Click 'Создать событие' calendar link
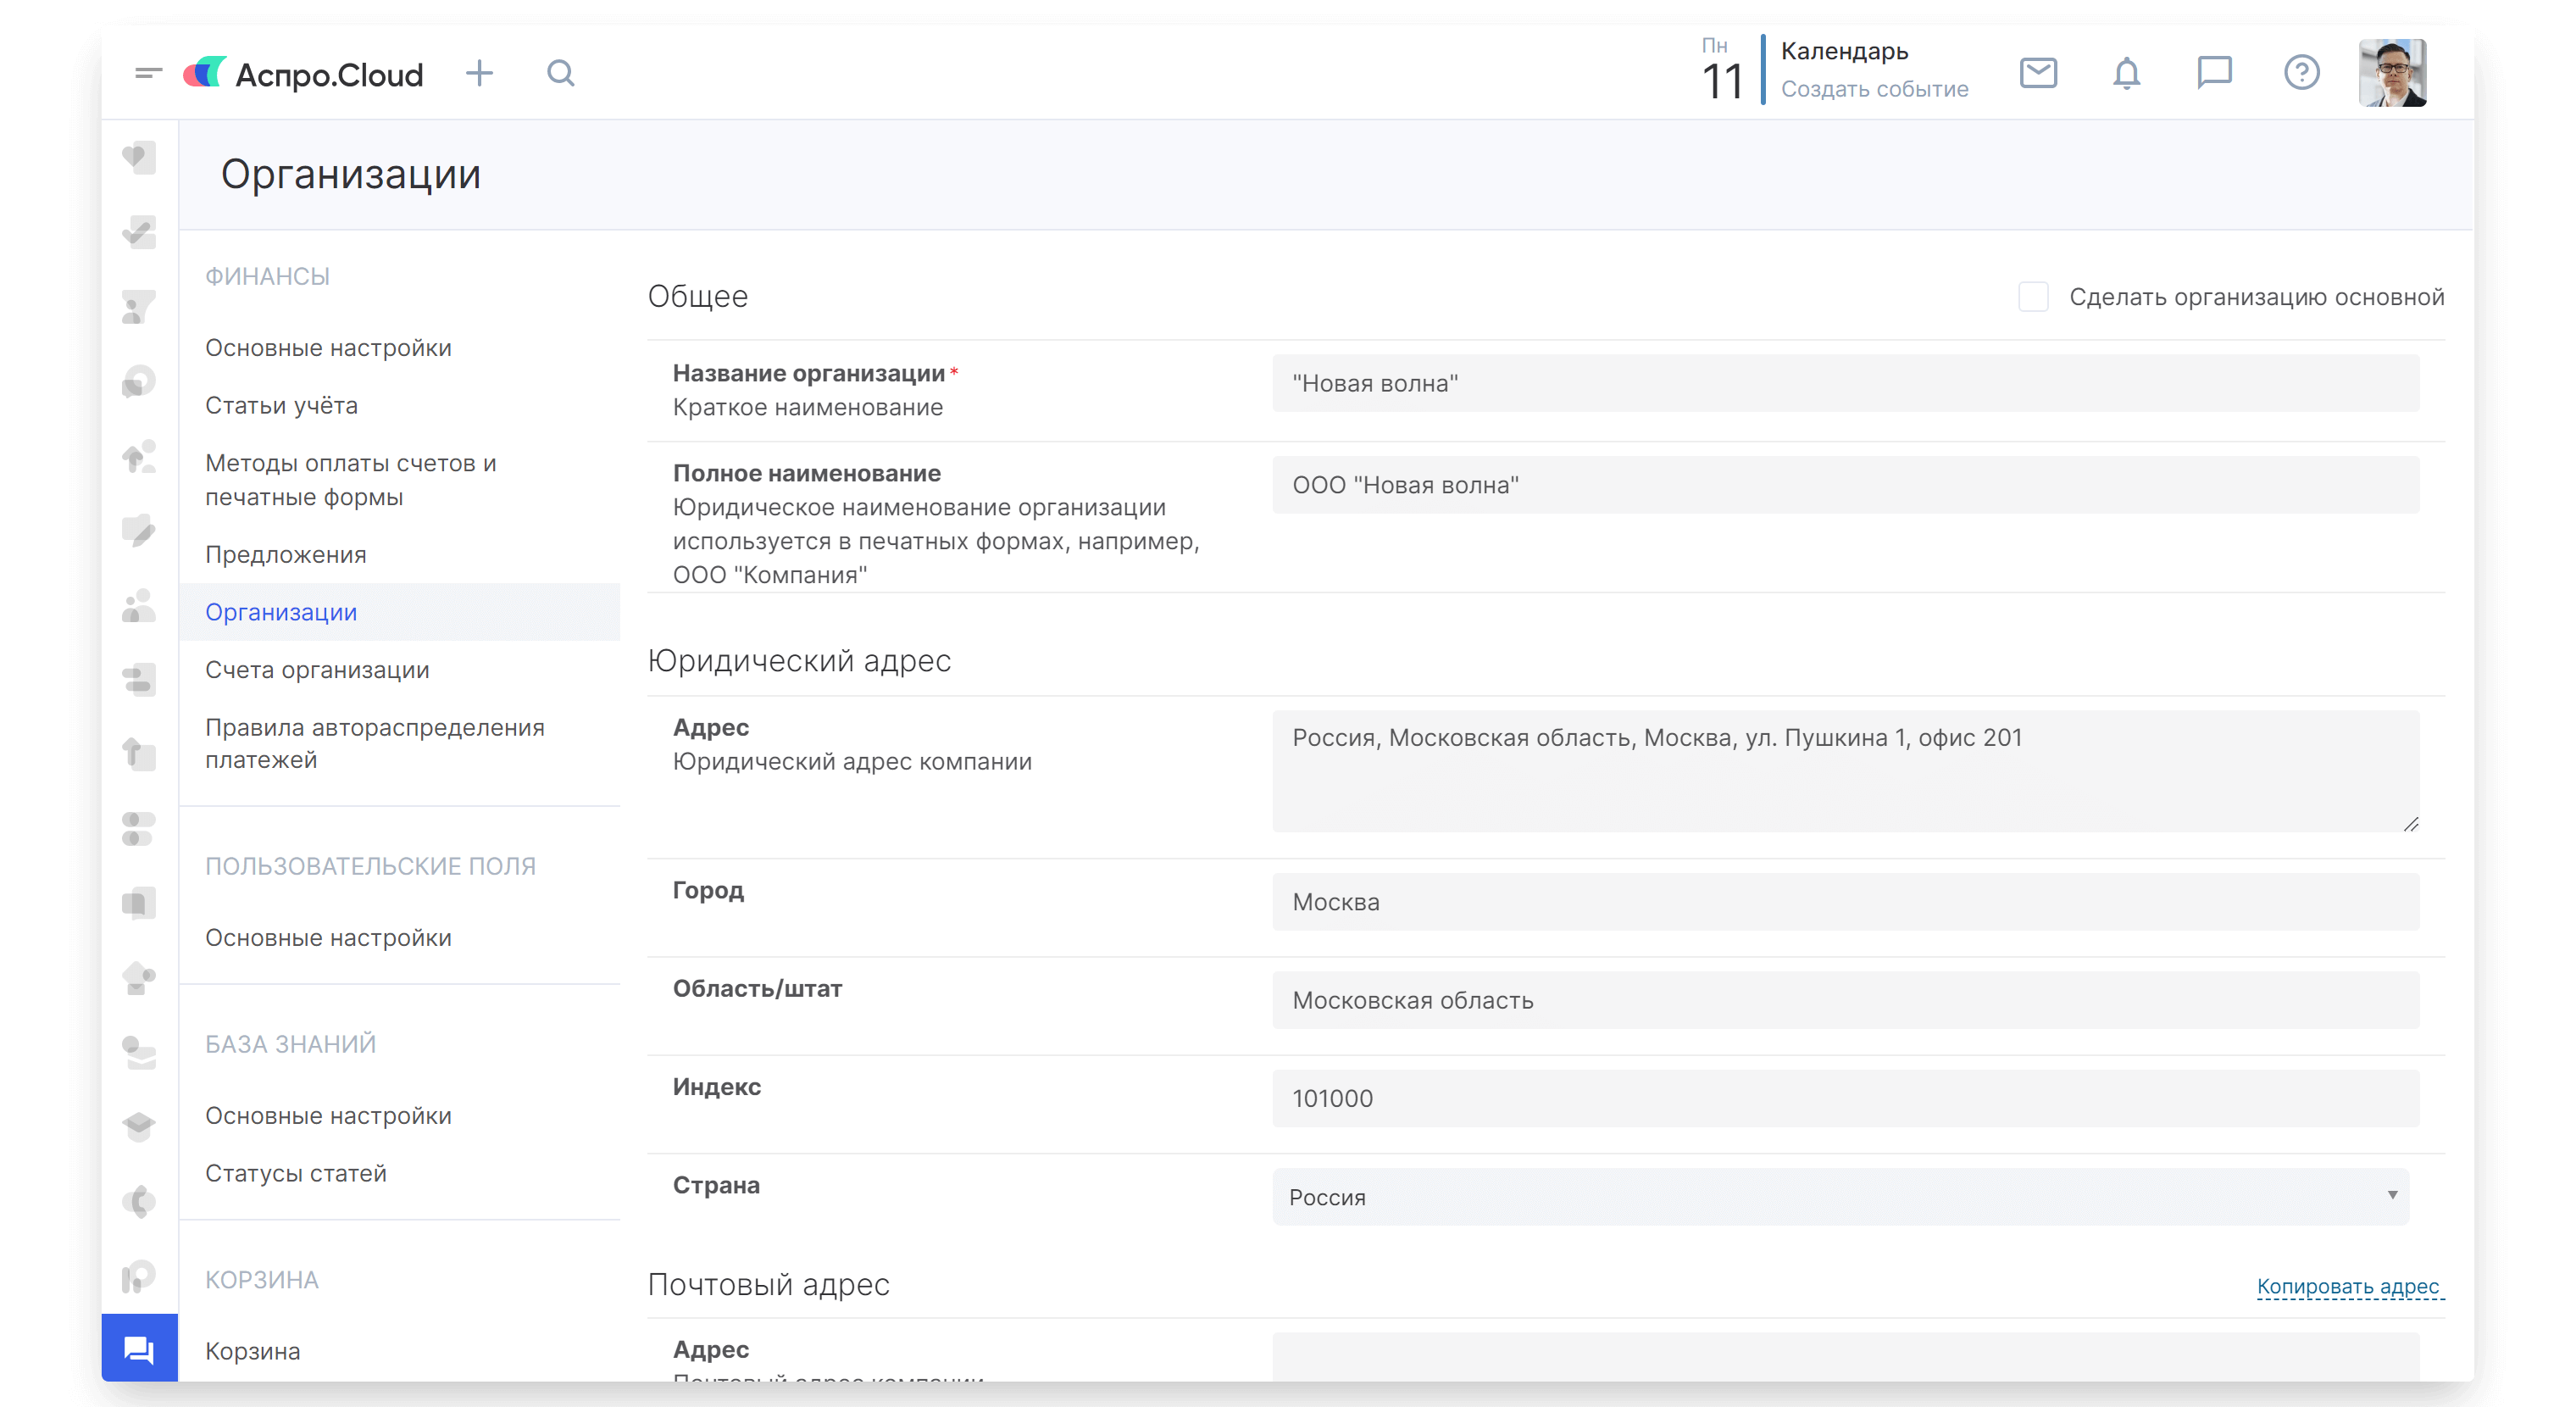Viewport: 2576px width, 1407px height. click(x=1874, y=89)
